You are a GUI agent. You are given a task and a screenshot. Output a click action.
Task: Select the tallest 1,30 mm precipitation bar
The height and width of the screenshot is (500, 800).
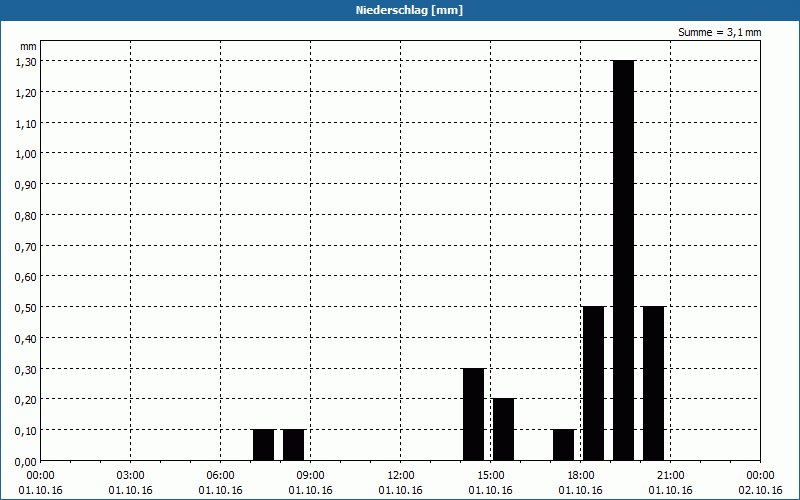(623, 261)
